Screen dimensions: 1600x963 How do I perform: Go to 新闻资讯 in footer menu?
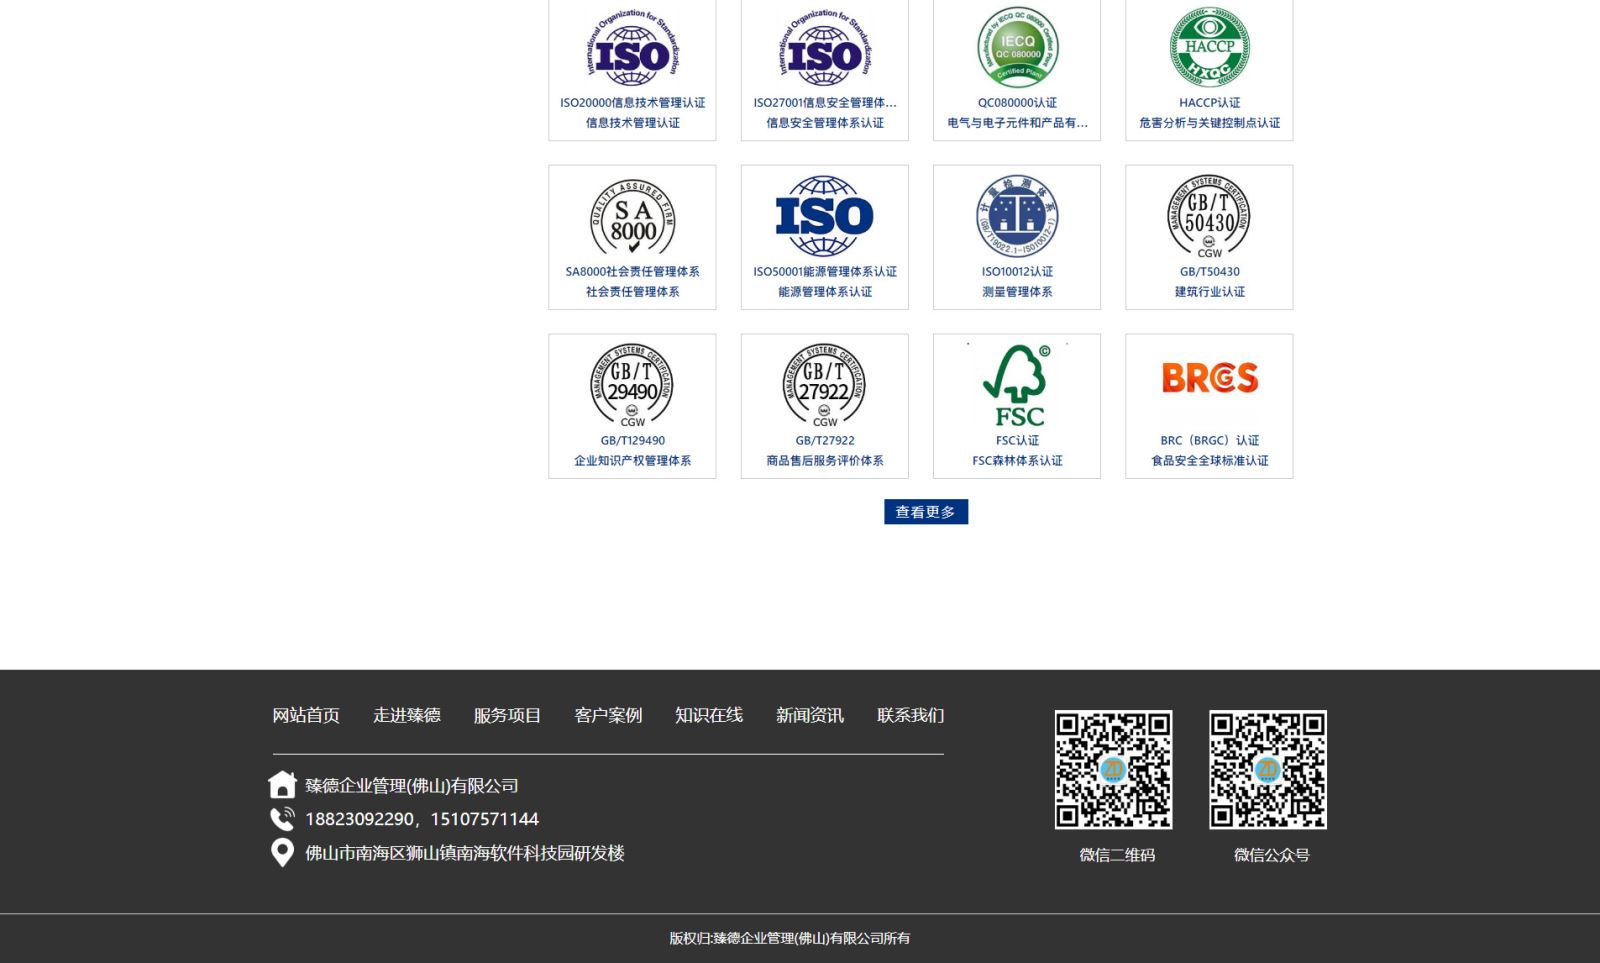pyautogui.click(x=810, y=715)
